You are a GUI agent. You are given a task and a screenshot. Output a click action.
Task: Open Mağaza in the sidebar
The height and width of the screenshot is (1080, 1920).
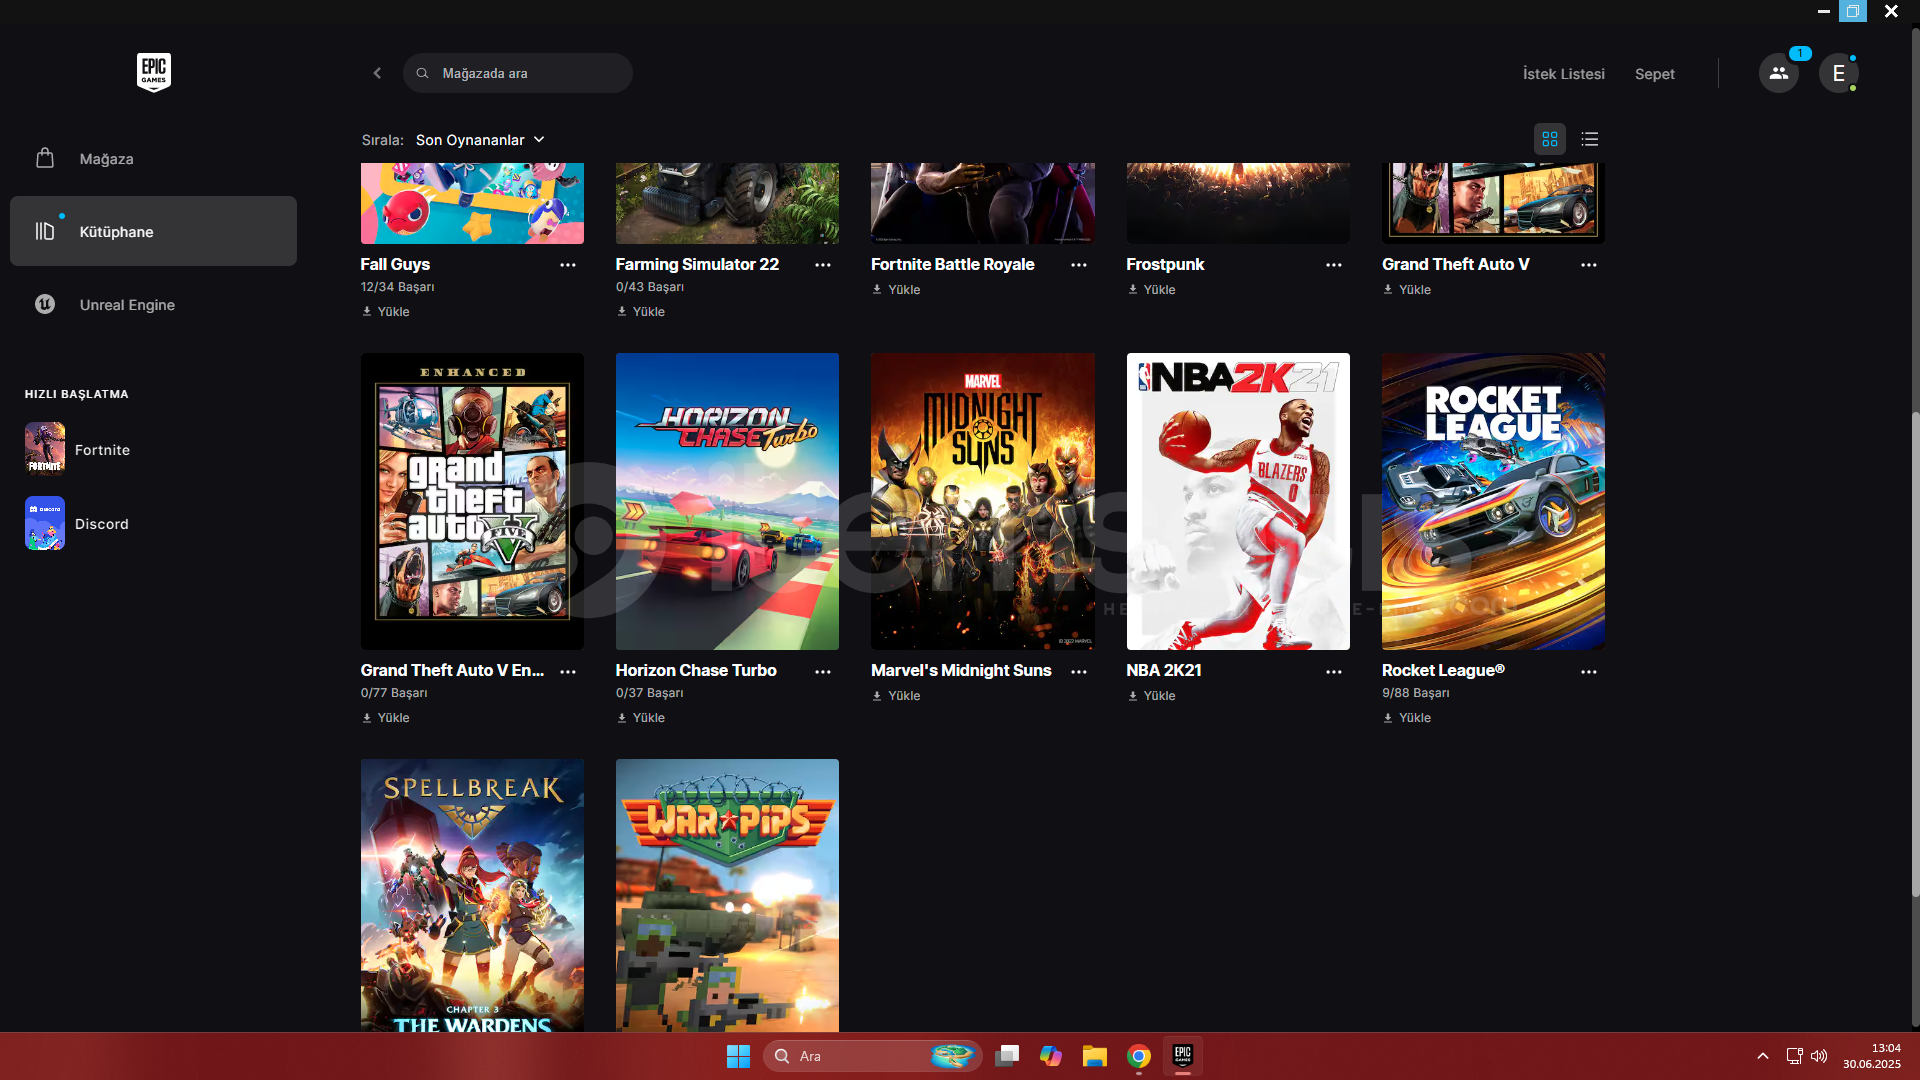[153, 159]
